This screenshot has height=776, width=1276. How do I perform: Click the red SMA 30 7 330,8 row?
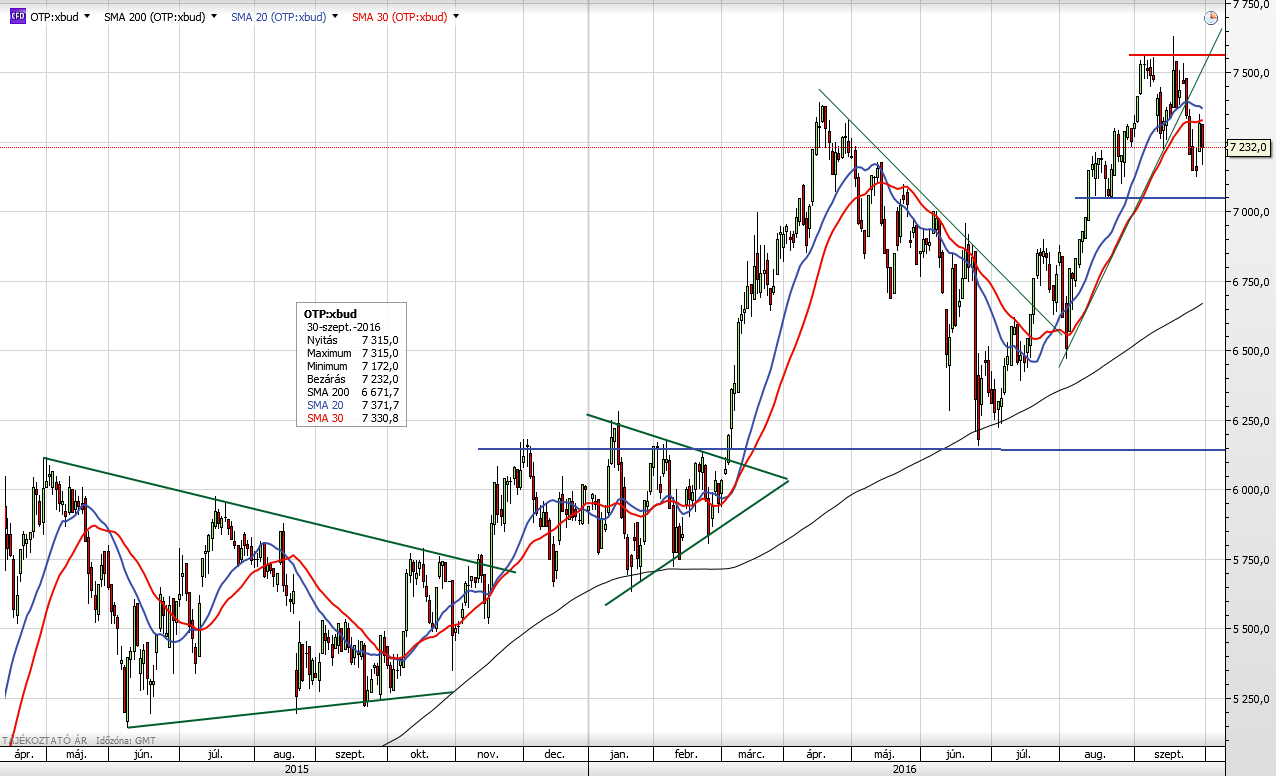click(x=352, y=418)
